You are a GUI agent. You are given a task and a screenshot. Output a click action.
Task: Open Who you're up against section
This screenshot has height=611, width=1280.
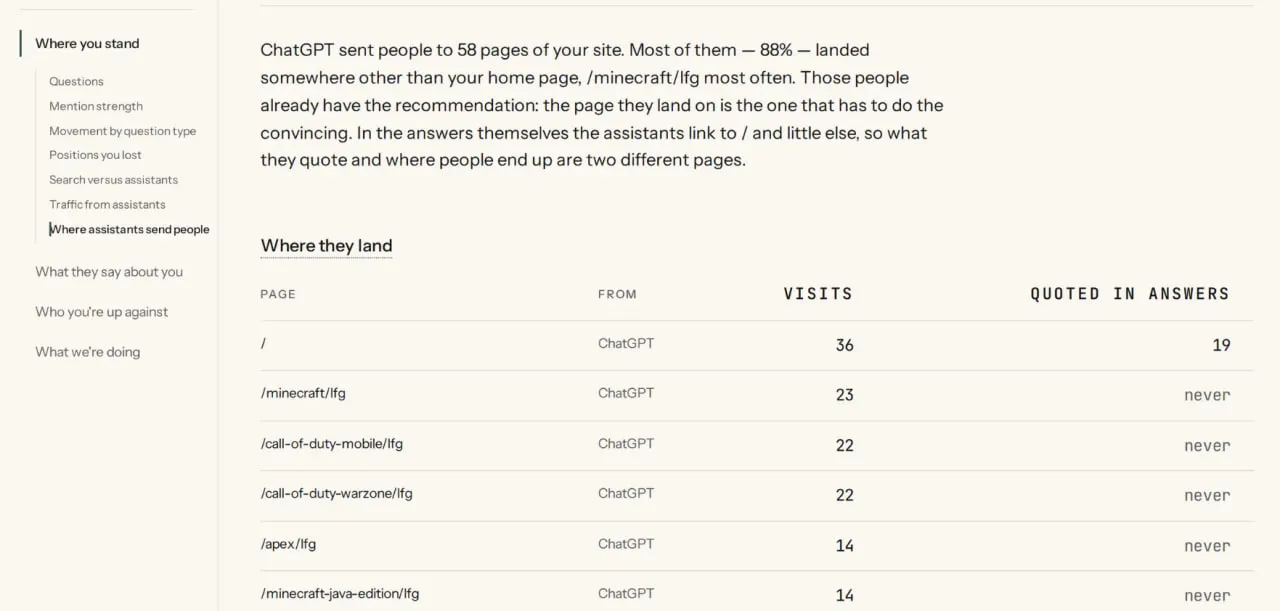click(x=102, y=311)
